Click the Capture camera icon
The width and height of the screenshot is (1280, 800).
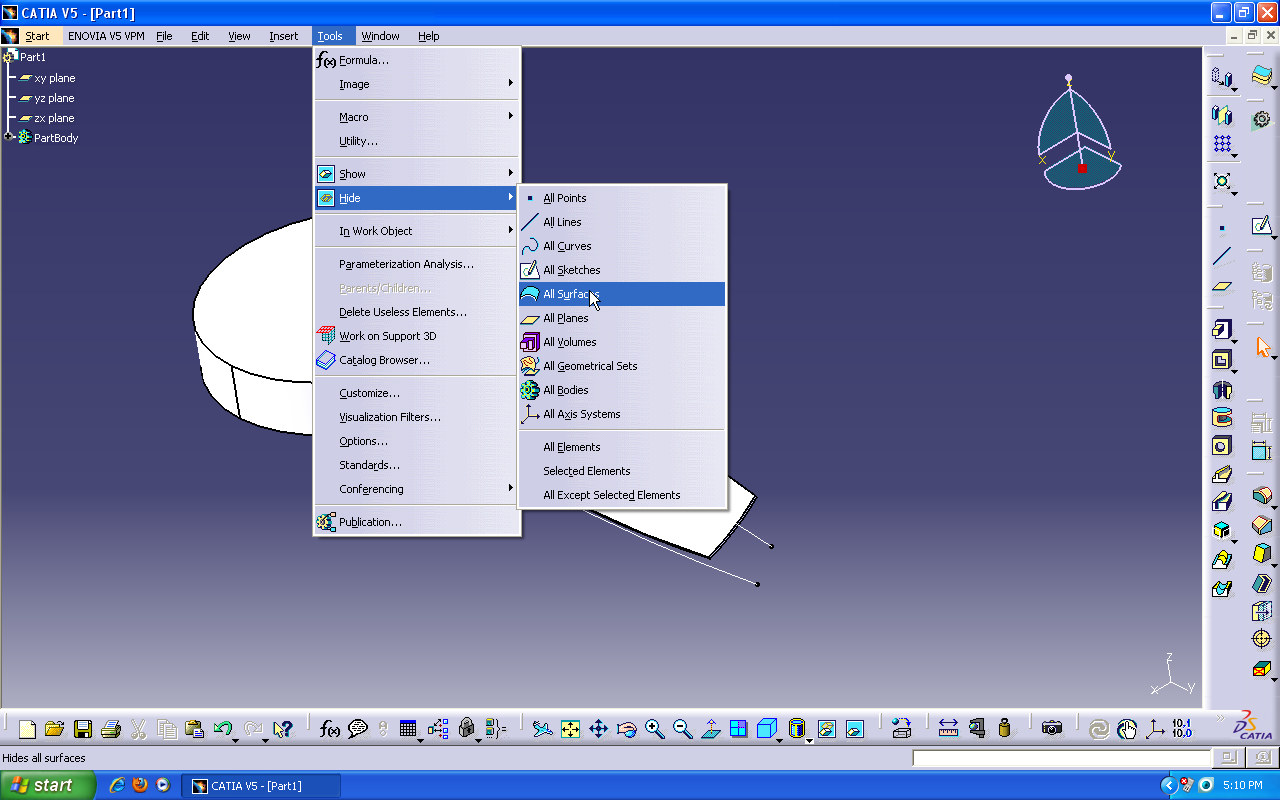pos(1051,729)
